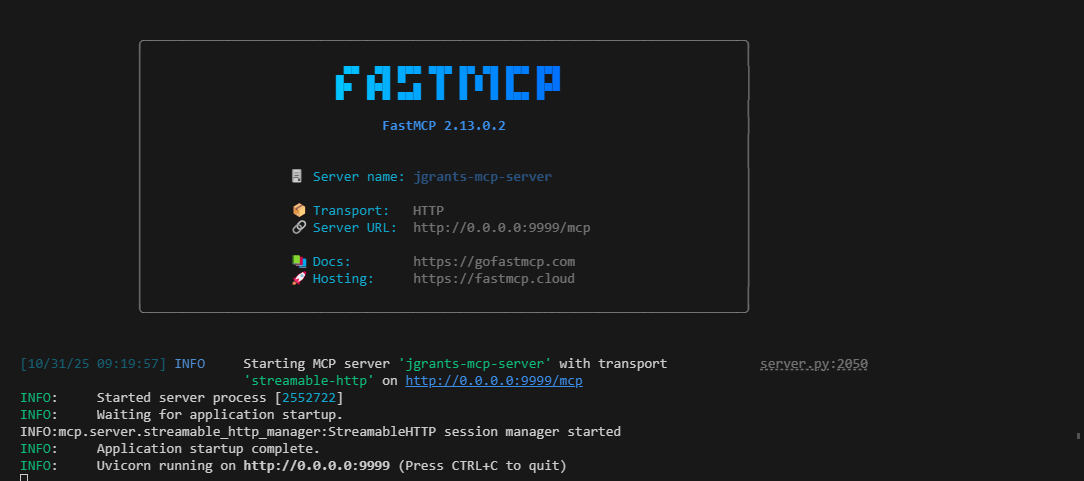Click the https://fastmcp.cloud hosting URL
1084x481 pixels.
(494, 279)
